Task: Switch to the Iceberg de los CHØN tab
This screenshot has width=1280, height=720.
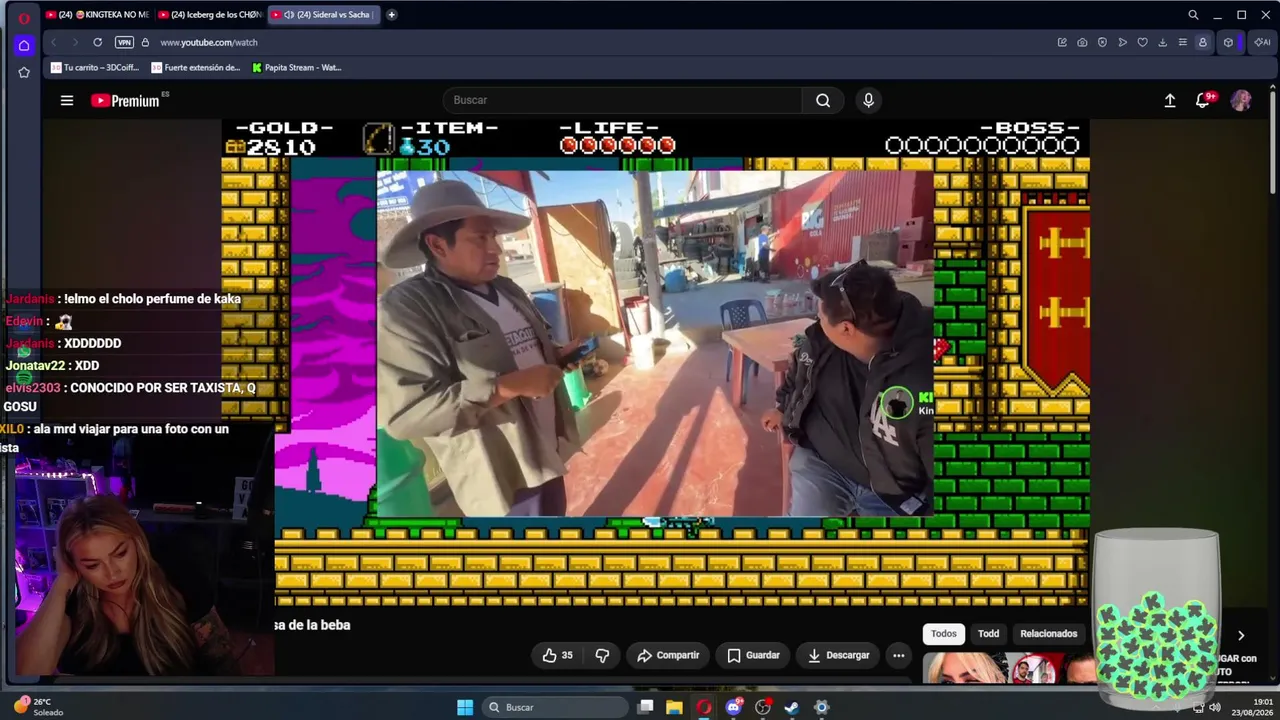Action: [210, 15]
